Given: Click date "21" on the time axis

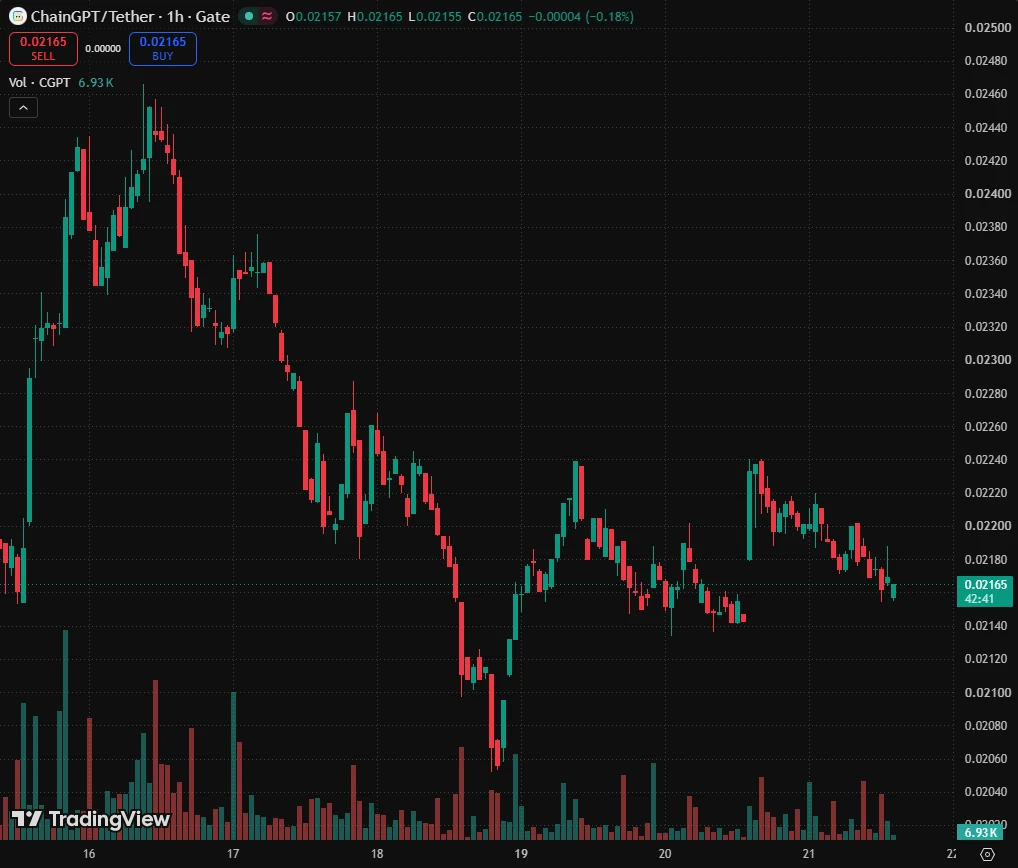Looking at the screenshot, I should point(808,854).
